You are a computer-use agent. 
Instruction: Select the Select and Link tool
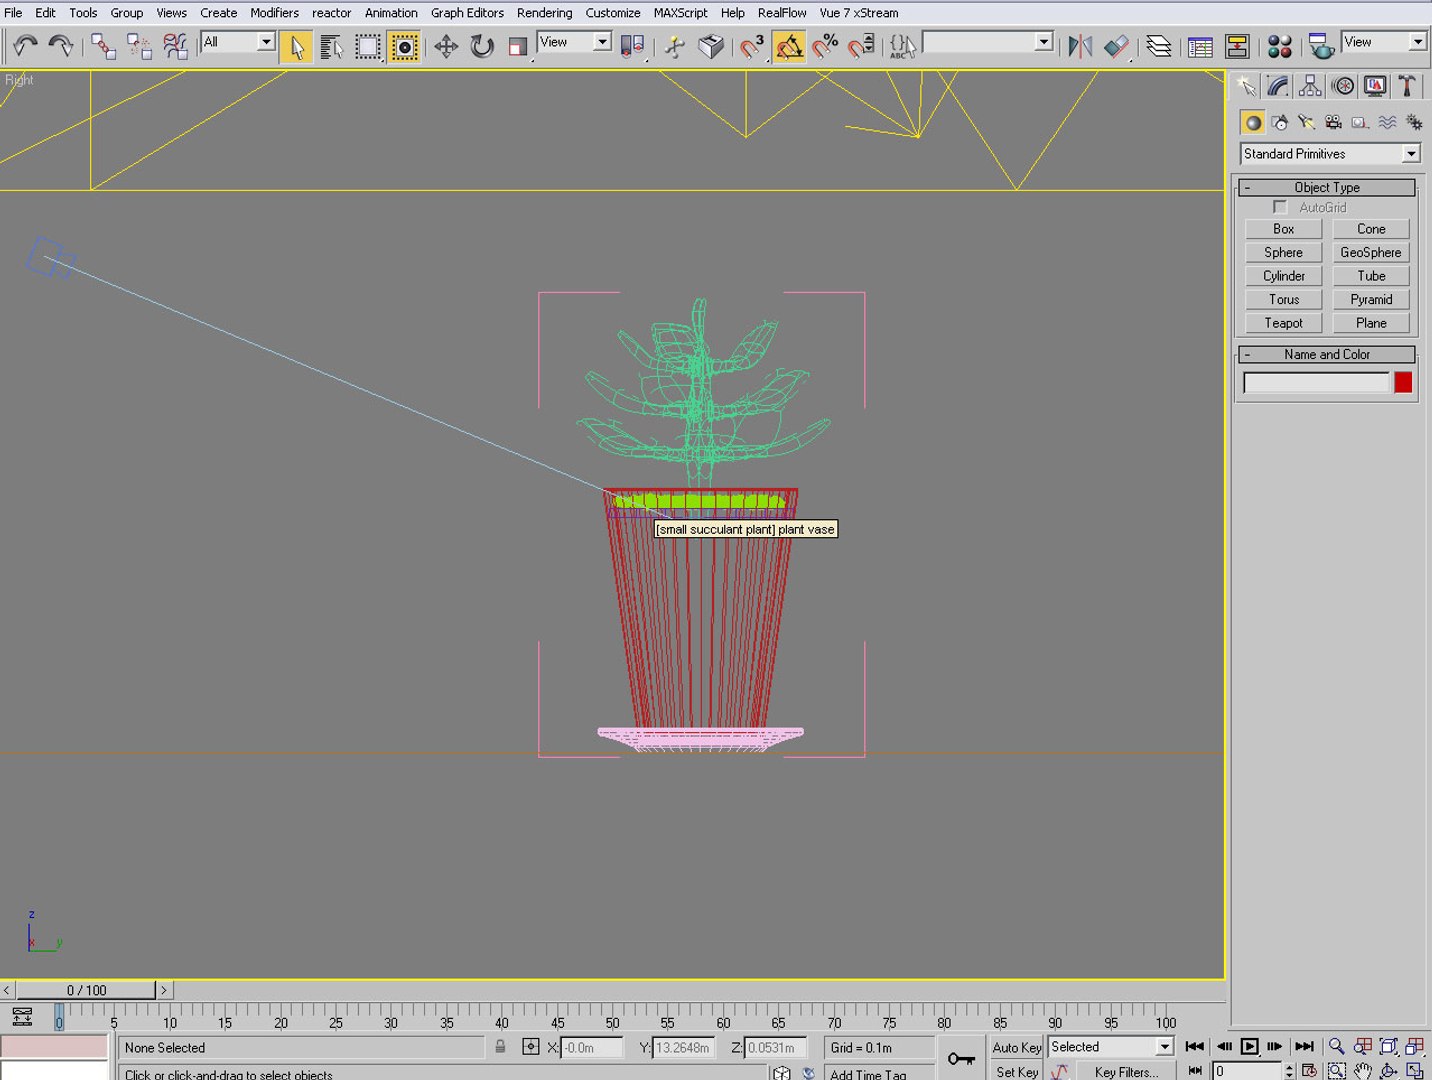click(103, 46)
